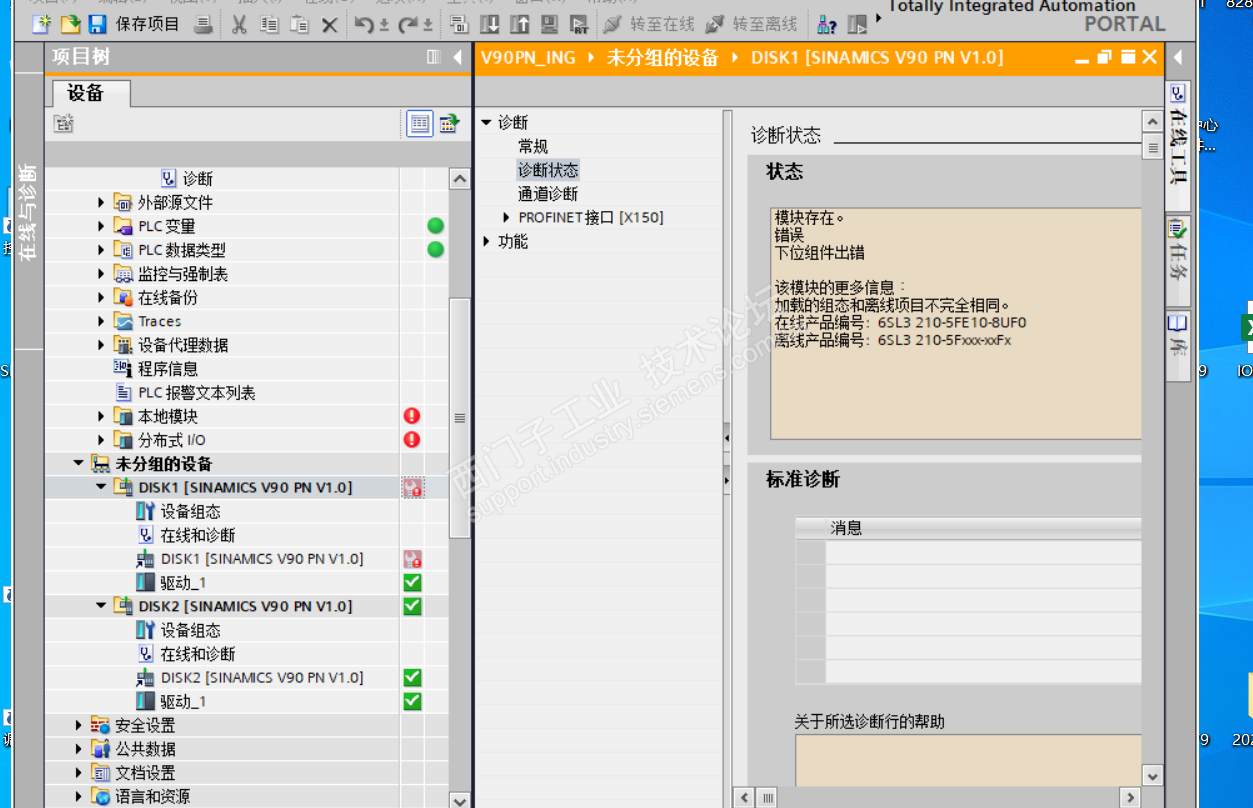Select 设备组态 under DISK1
The image size is (1253, 808).
point(190,511)
